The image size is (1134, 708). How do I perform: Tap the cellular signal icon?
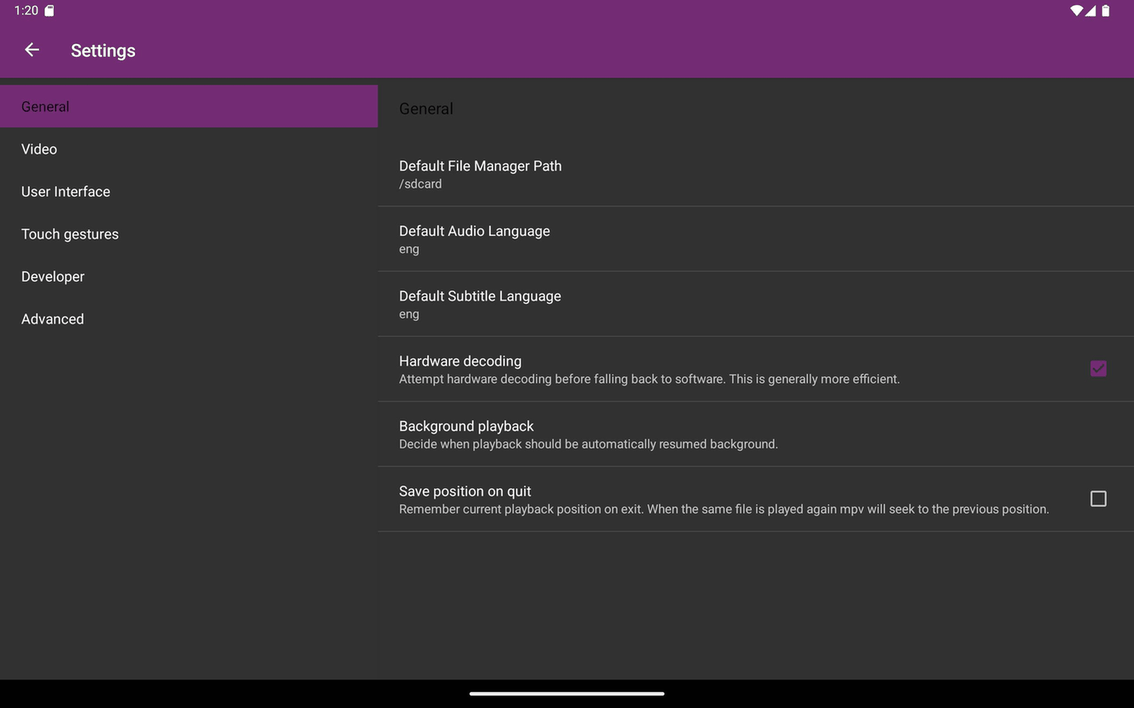pyautogui.click(x=1090, y=10)
